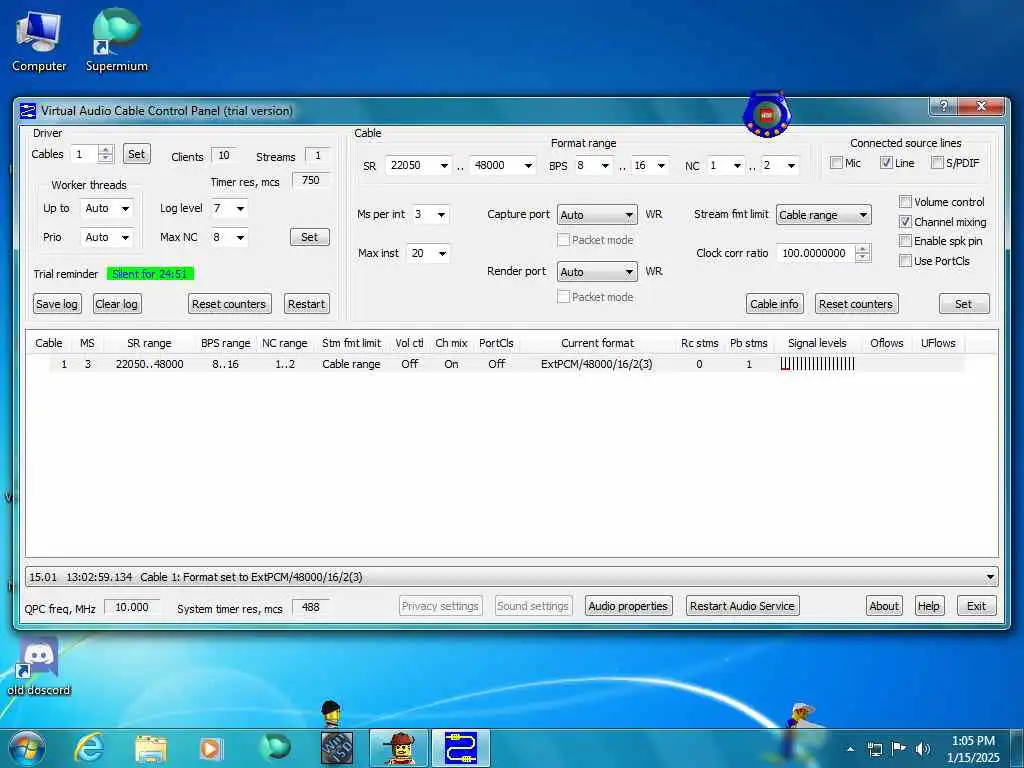Open Supermium browser in the taskbar
The height and width of the screenshot is (768, 1024).
274,748
